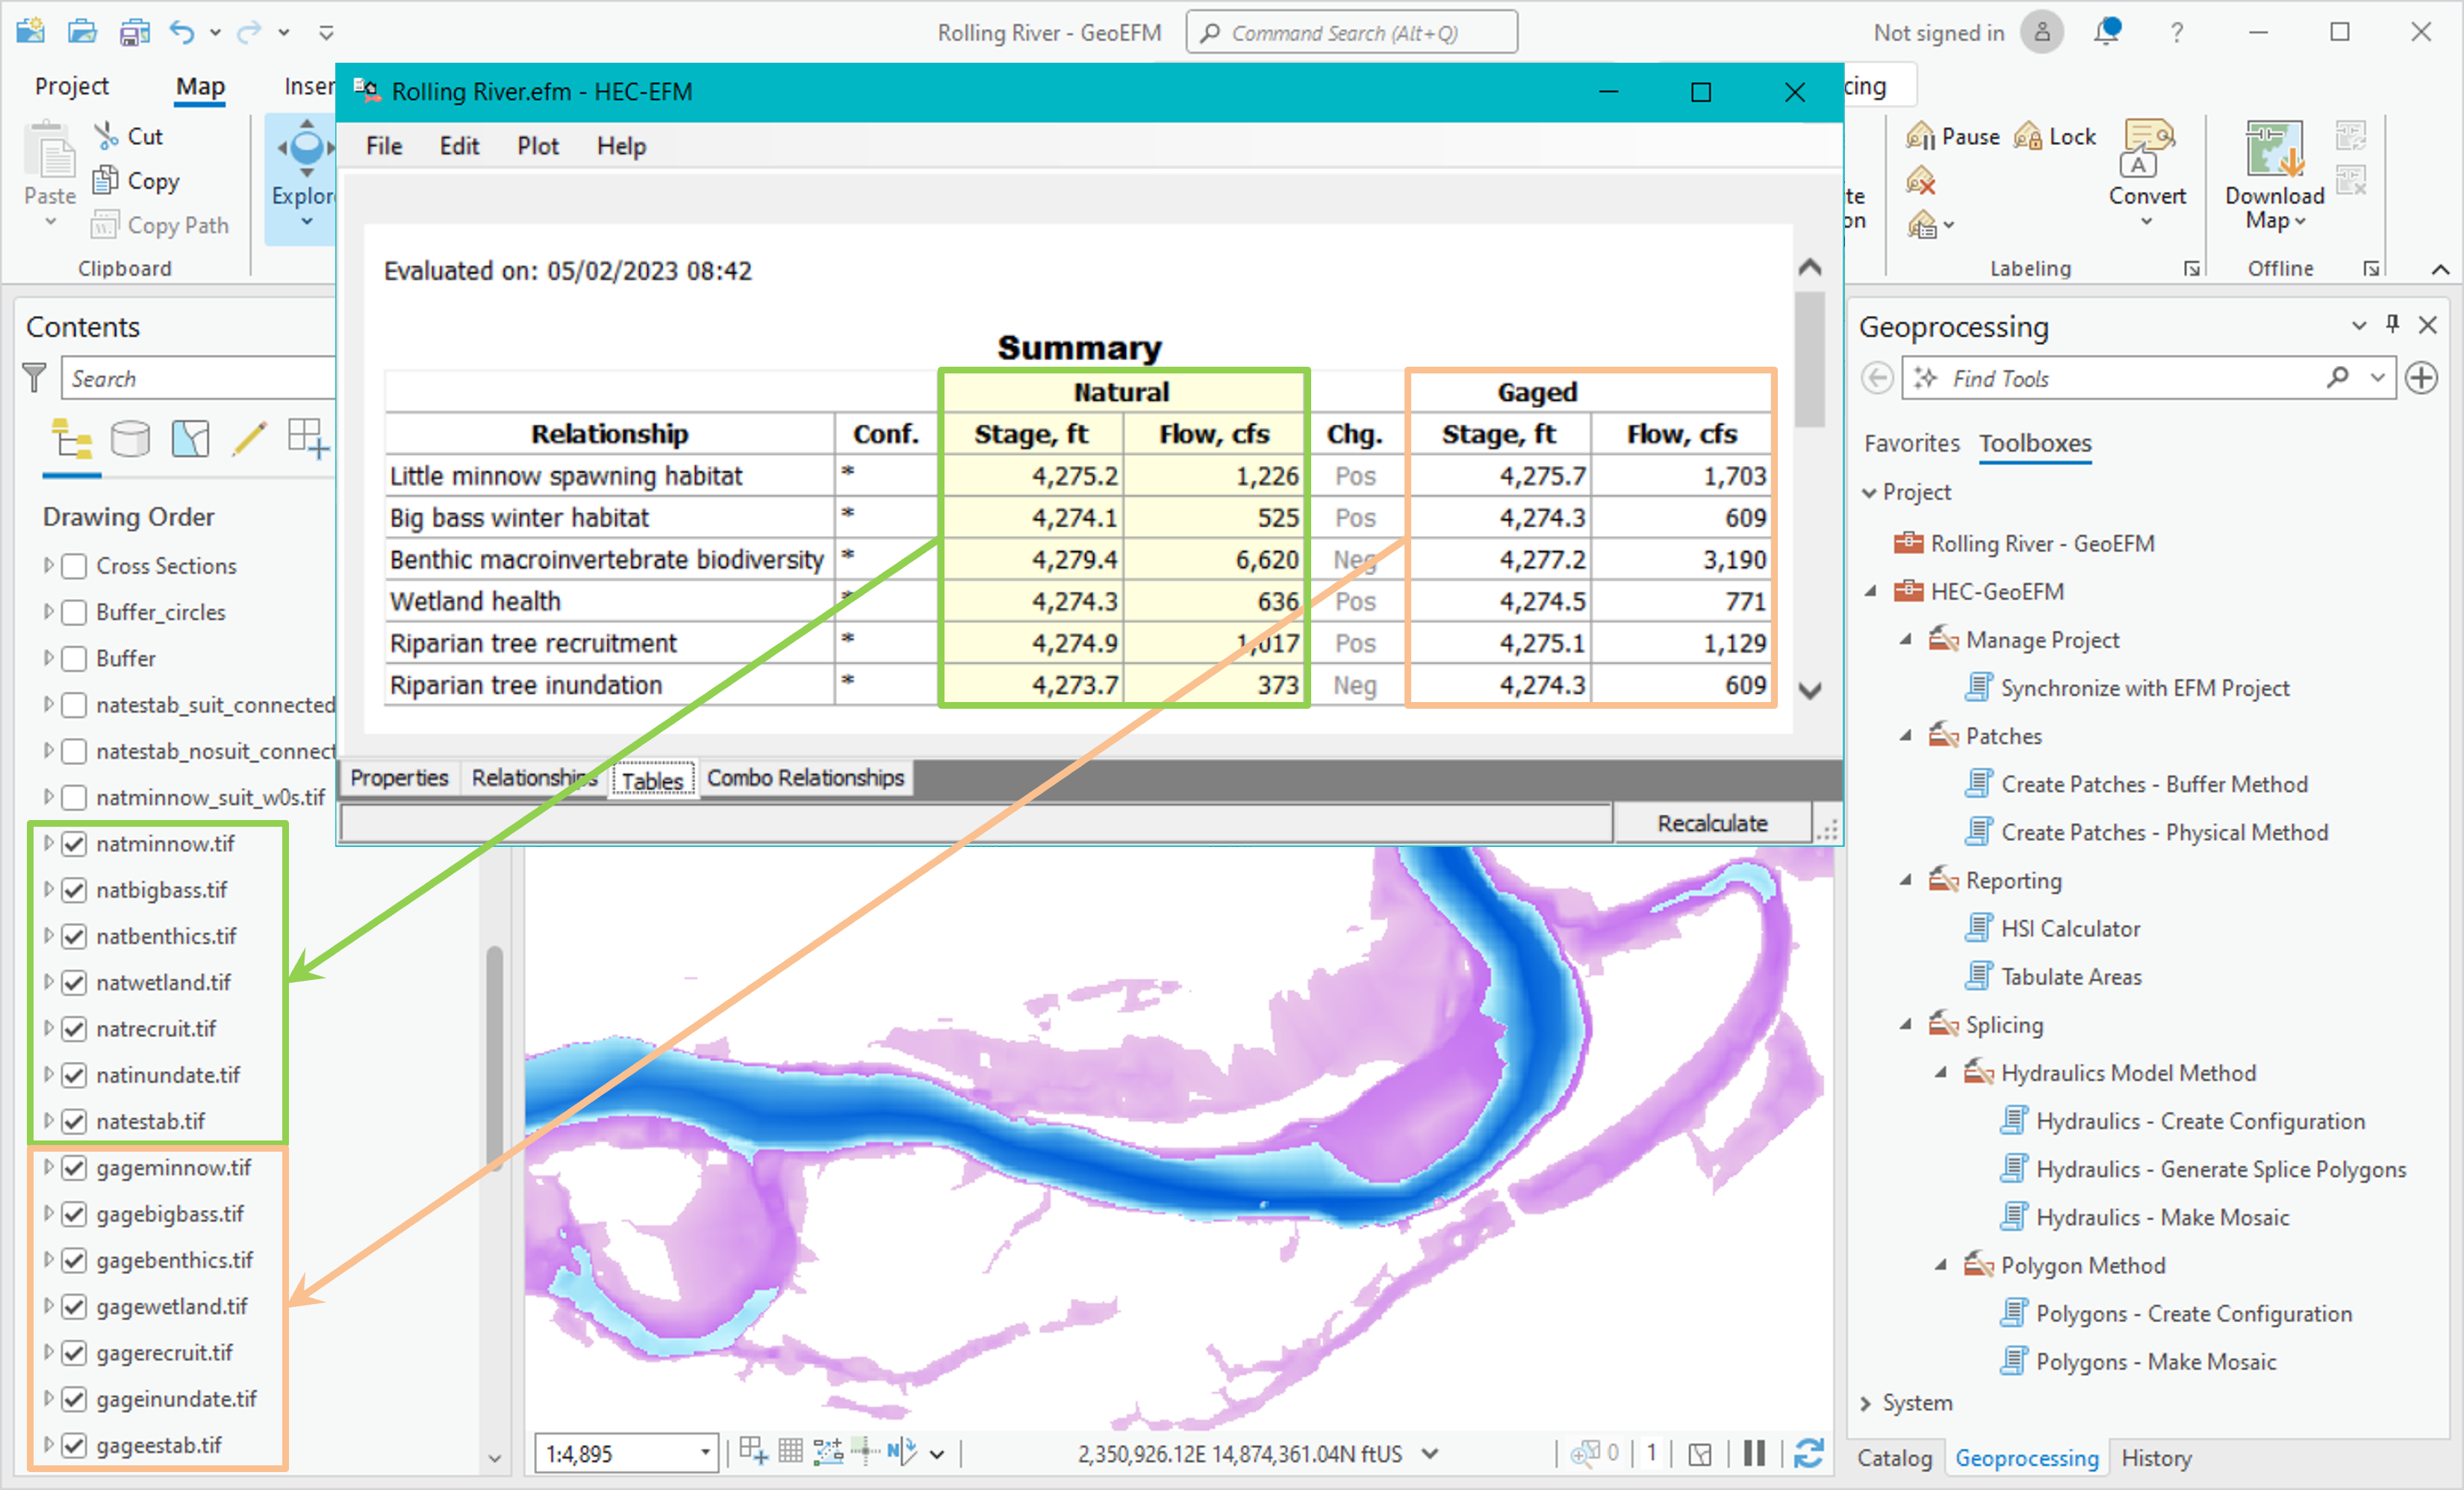This screenshot has height=1490, width=2464.
Task: Uncheck the natminnow.tif layer checkbox
Action: (x=74, y=844)
